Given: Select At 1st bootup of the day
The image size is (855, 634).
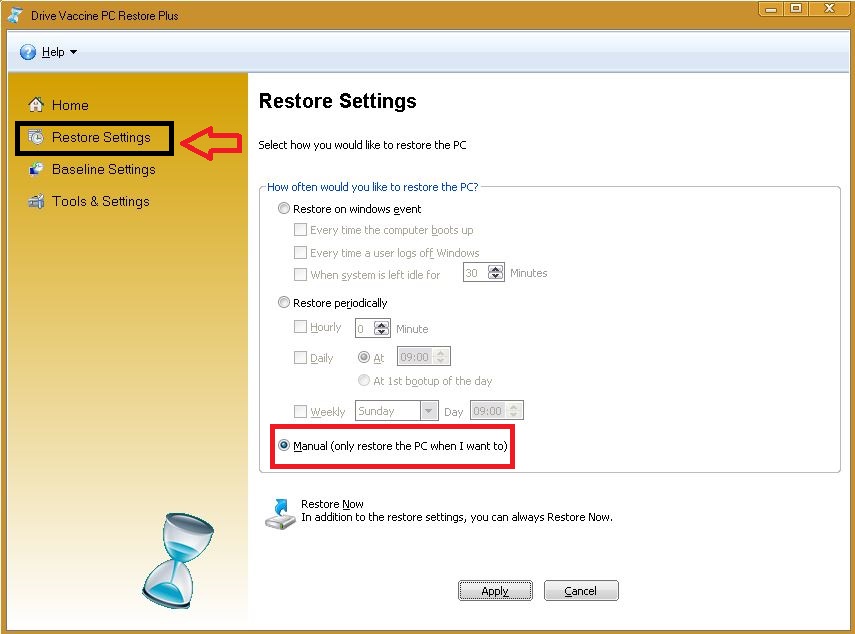Looking at the screenshot, I should tap(364, 381).
